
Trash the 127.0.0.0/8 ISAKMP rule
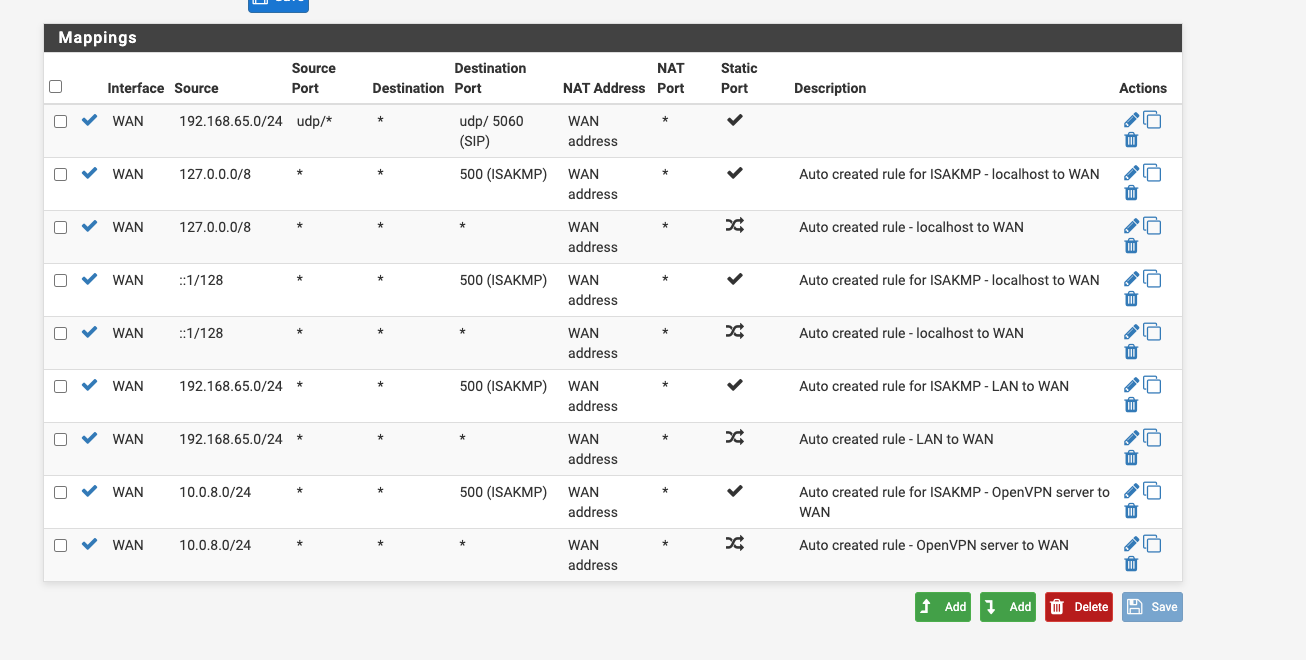click(1131, 193)
